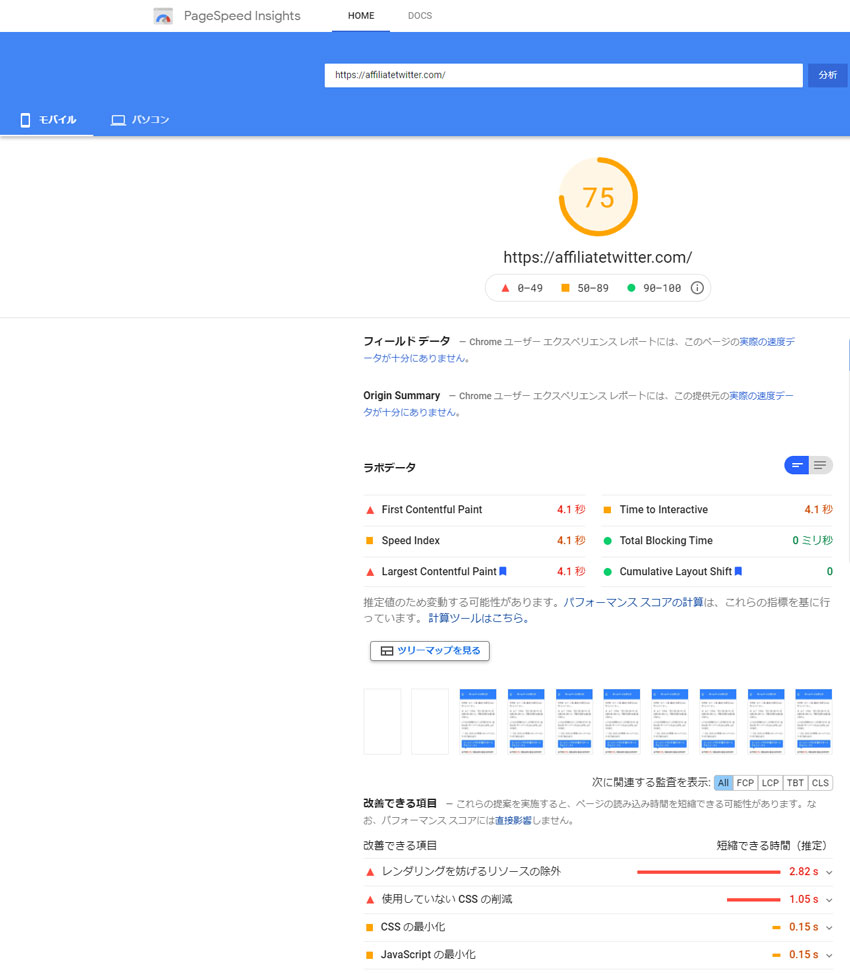
Task: Focus the URL input field
Action: tap(563, 75)
